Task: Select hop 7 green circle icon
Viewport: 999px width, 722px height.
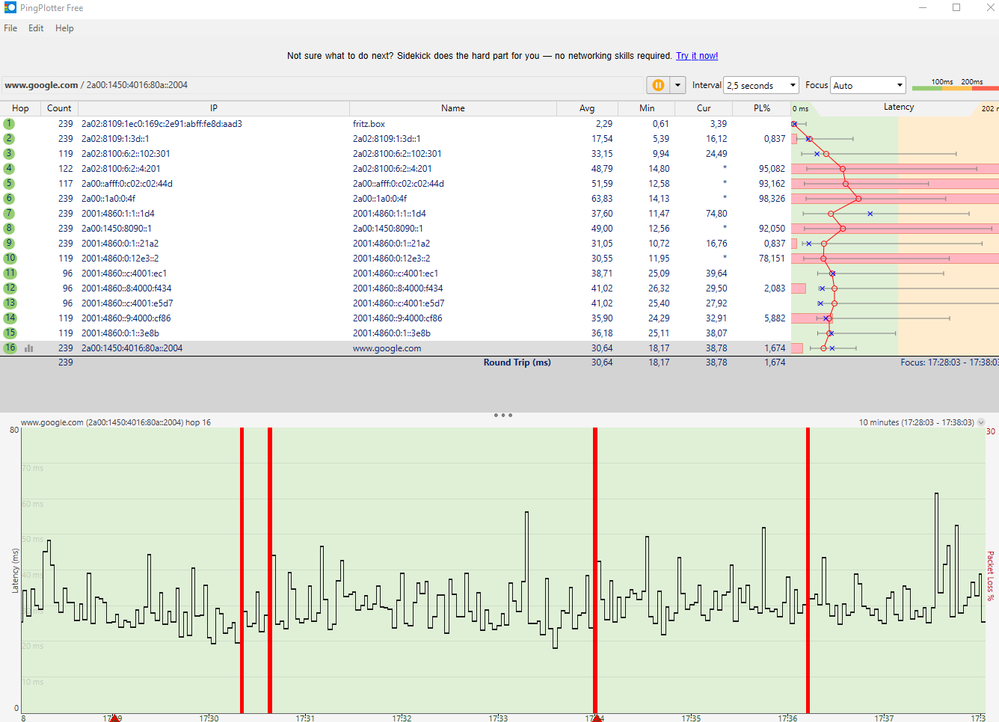Action: (x=9, y=213)
